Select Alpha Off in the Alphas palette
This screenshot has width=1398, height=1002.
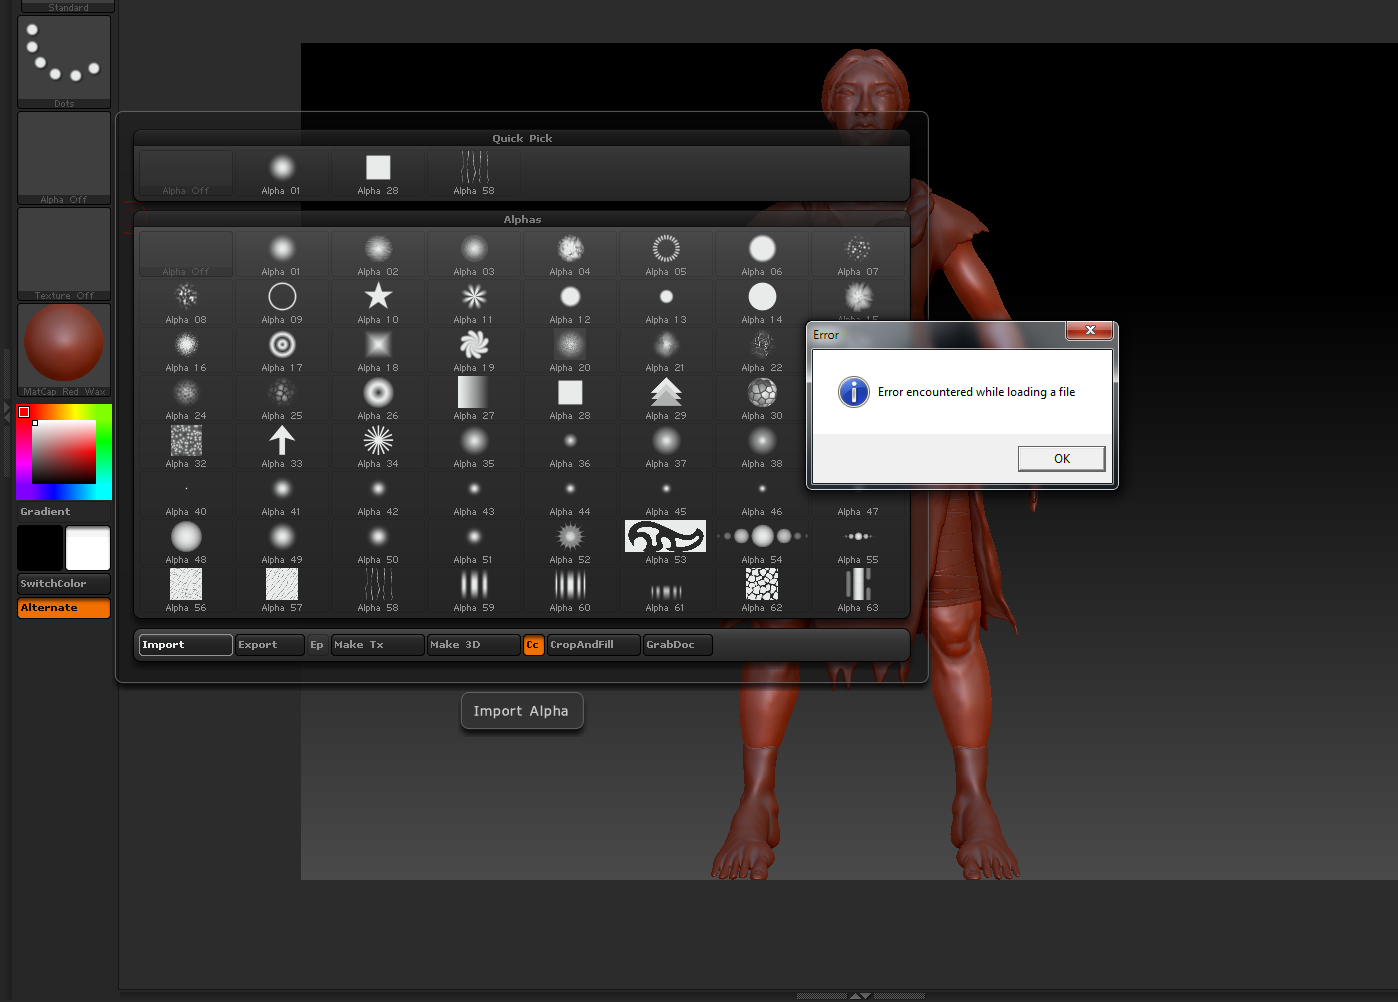(x=185, y=252)
